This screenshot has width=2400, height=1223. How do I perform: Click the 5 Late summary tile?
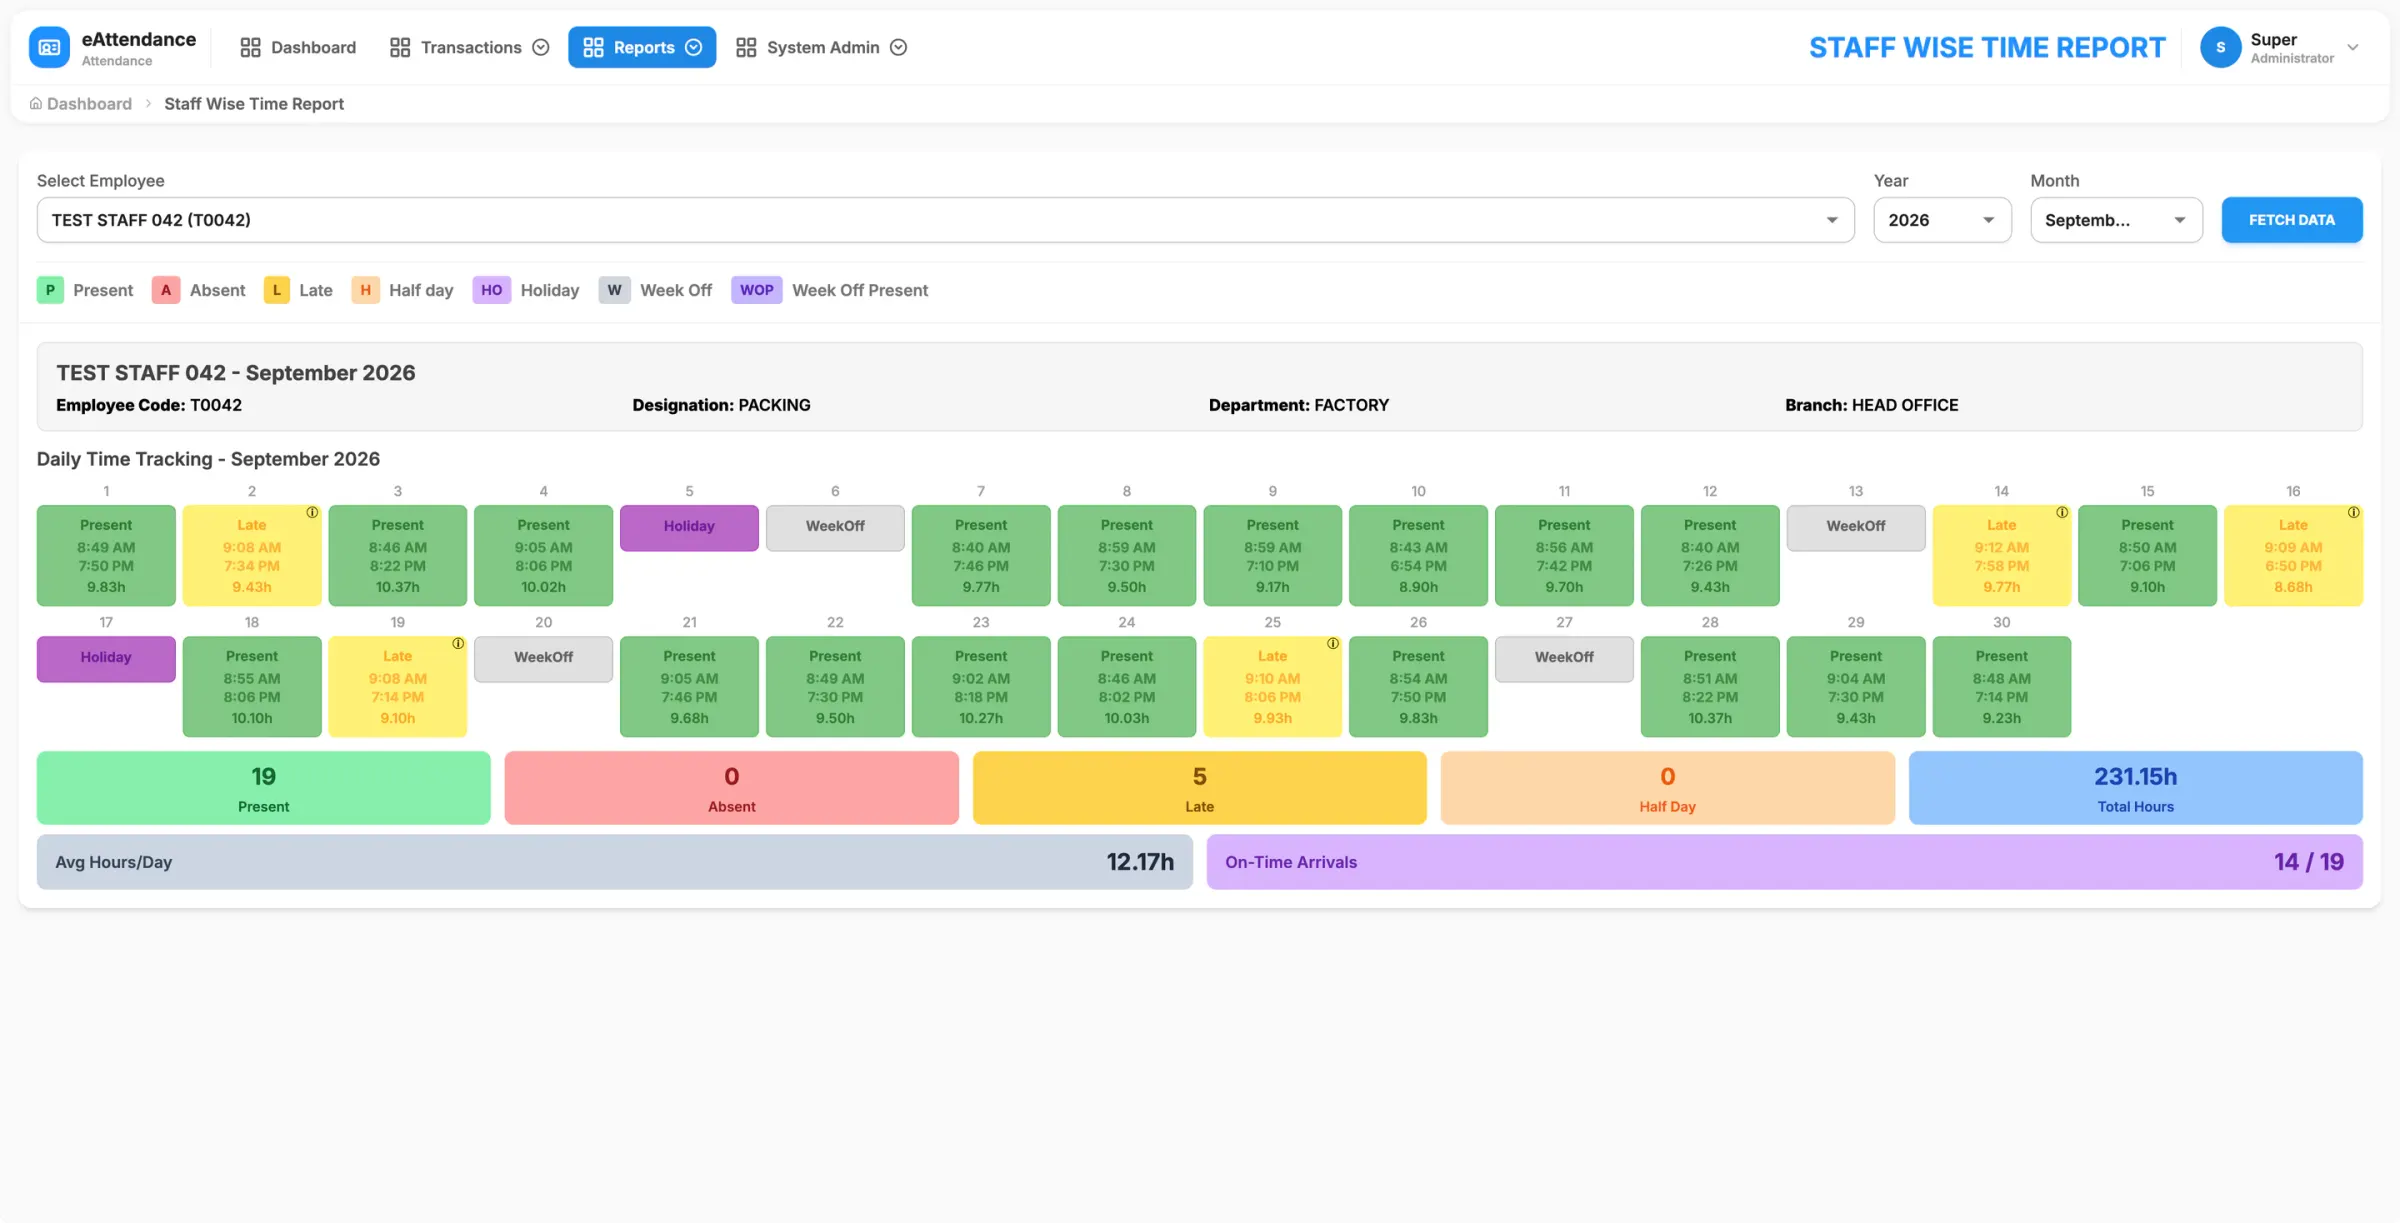1199,788
